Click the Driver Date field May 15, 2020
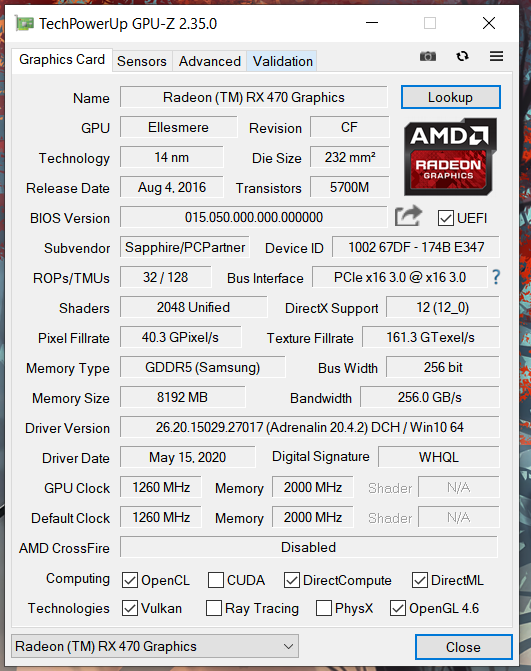531x671 pixels. point(188,457)
